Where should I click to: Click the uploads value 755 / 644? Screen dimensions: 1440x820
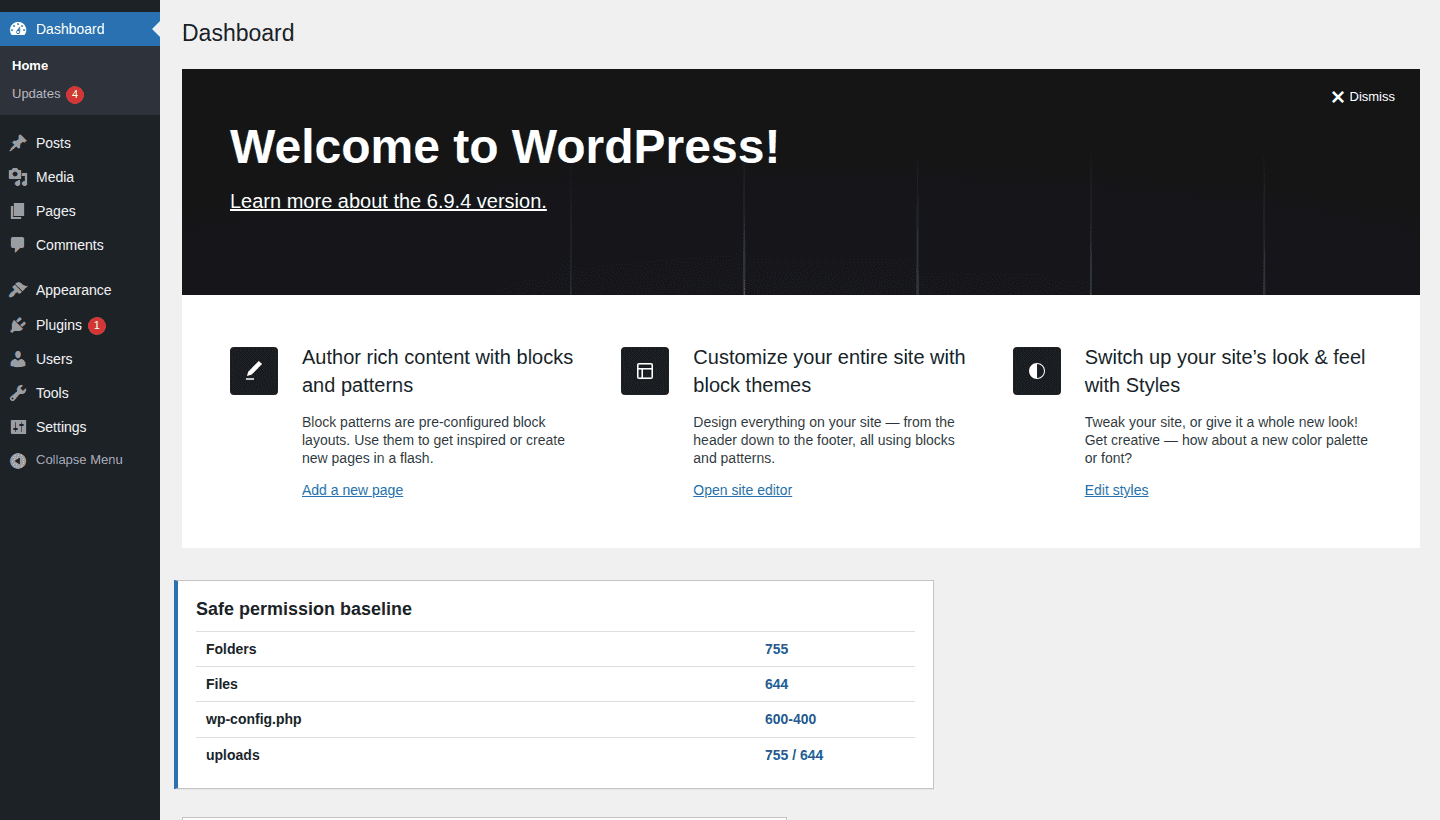pos(794,755)
